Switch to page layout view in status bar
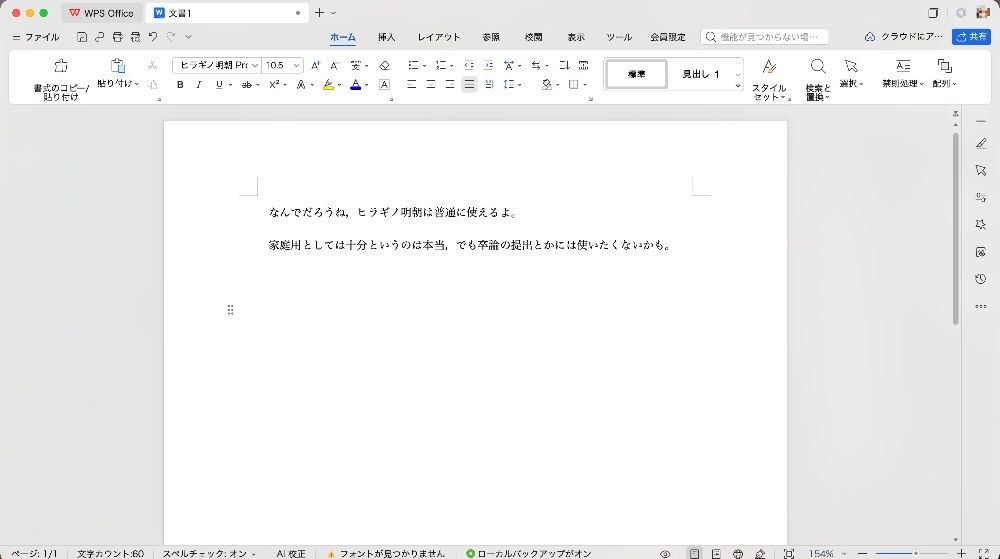 coord(694,554)
